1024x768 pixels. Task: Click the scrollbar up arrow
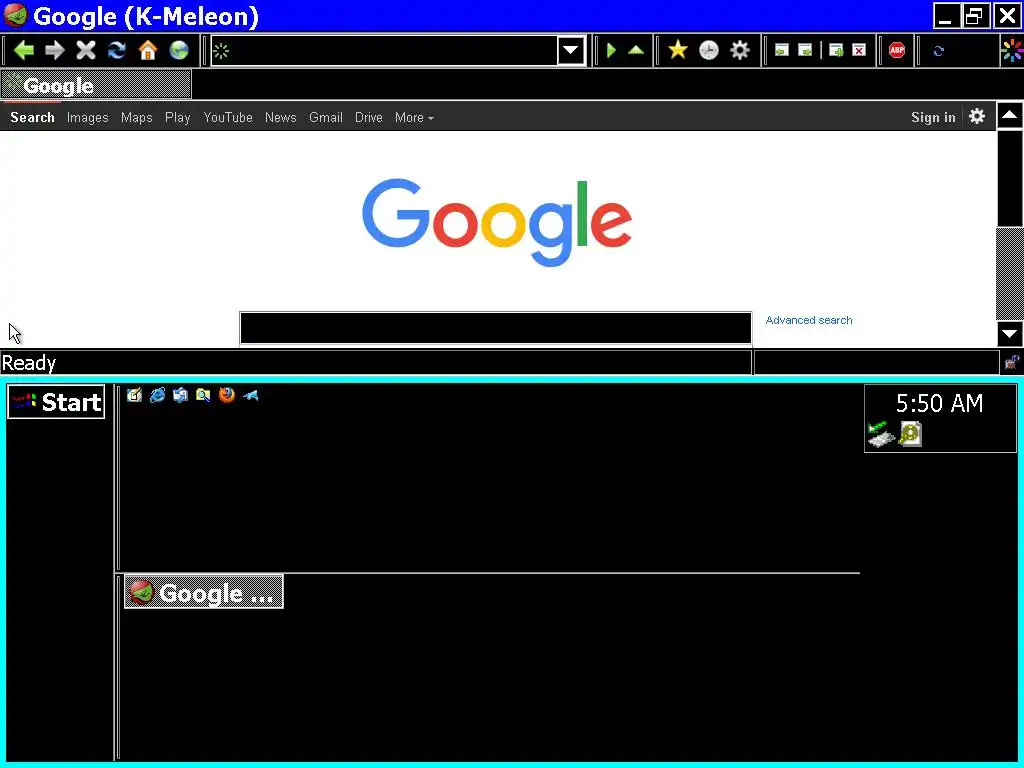pyautogui.click(x=1010, y=116)
